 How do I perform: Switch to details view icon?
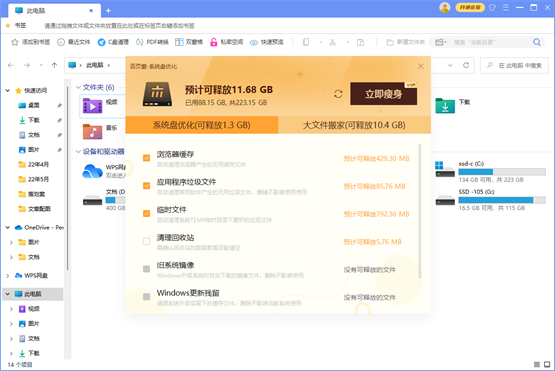tap(537, 364)
